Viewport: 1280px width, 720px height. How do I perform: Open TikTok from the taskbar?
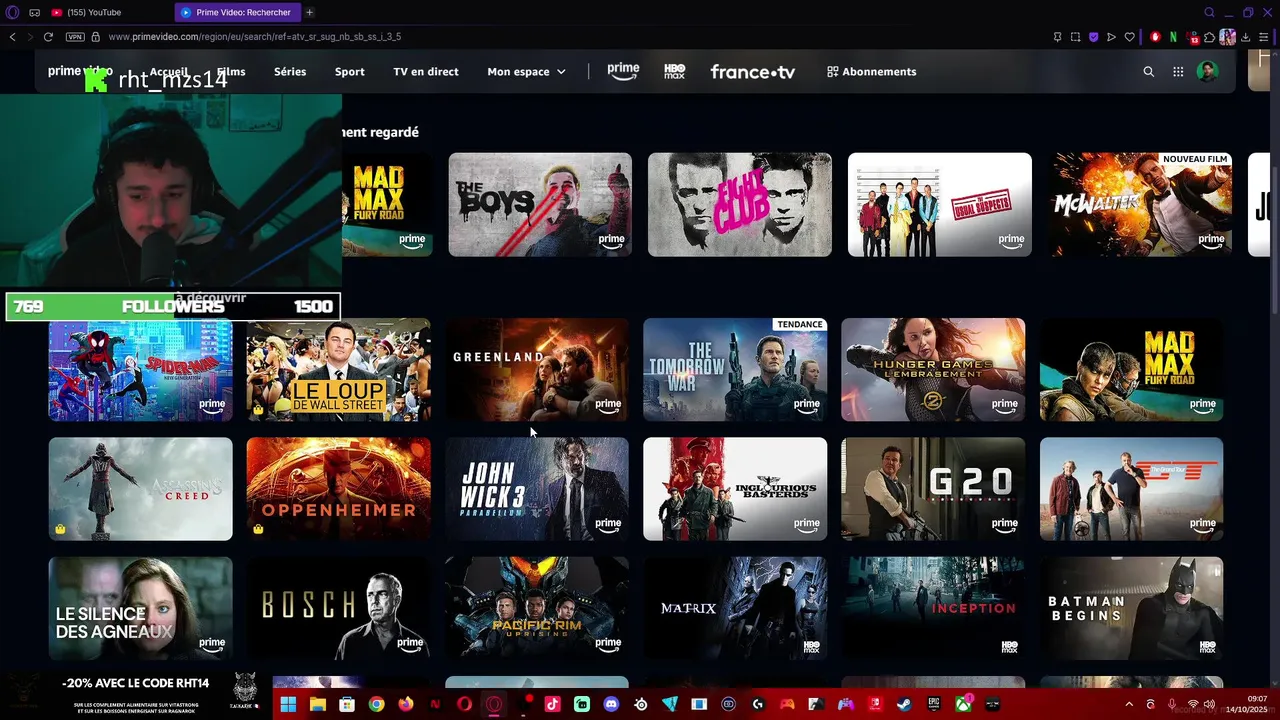(x=552, y=704)
